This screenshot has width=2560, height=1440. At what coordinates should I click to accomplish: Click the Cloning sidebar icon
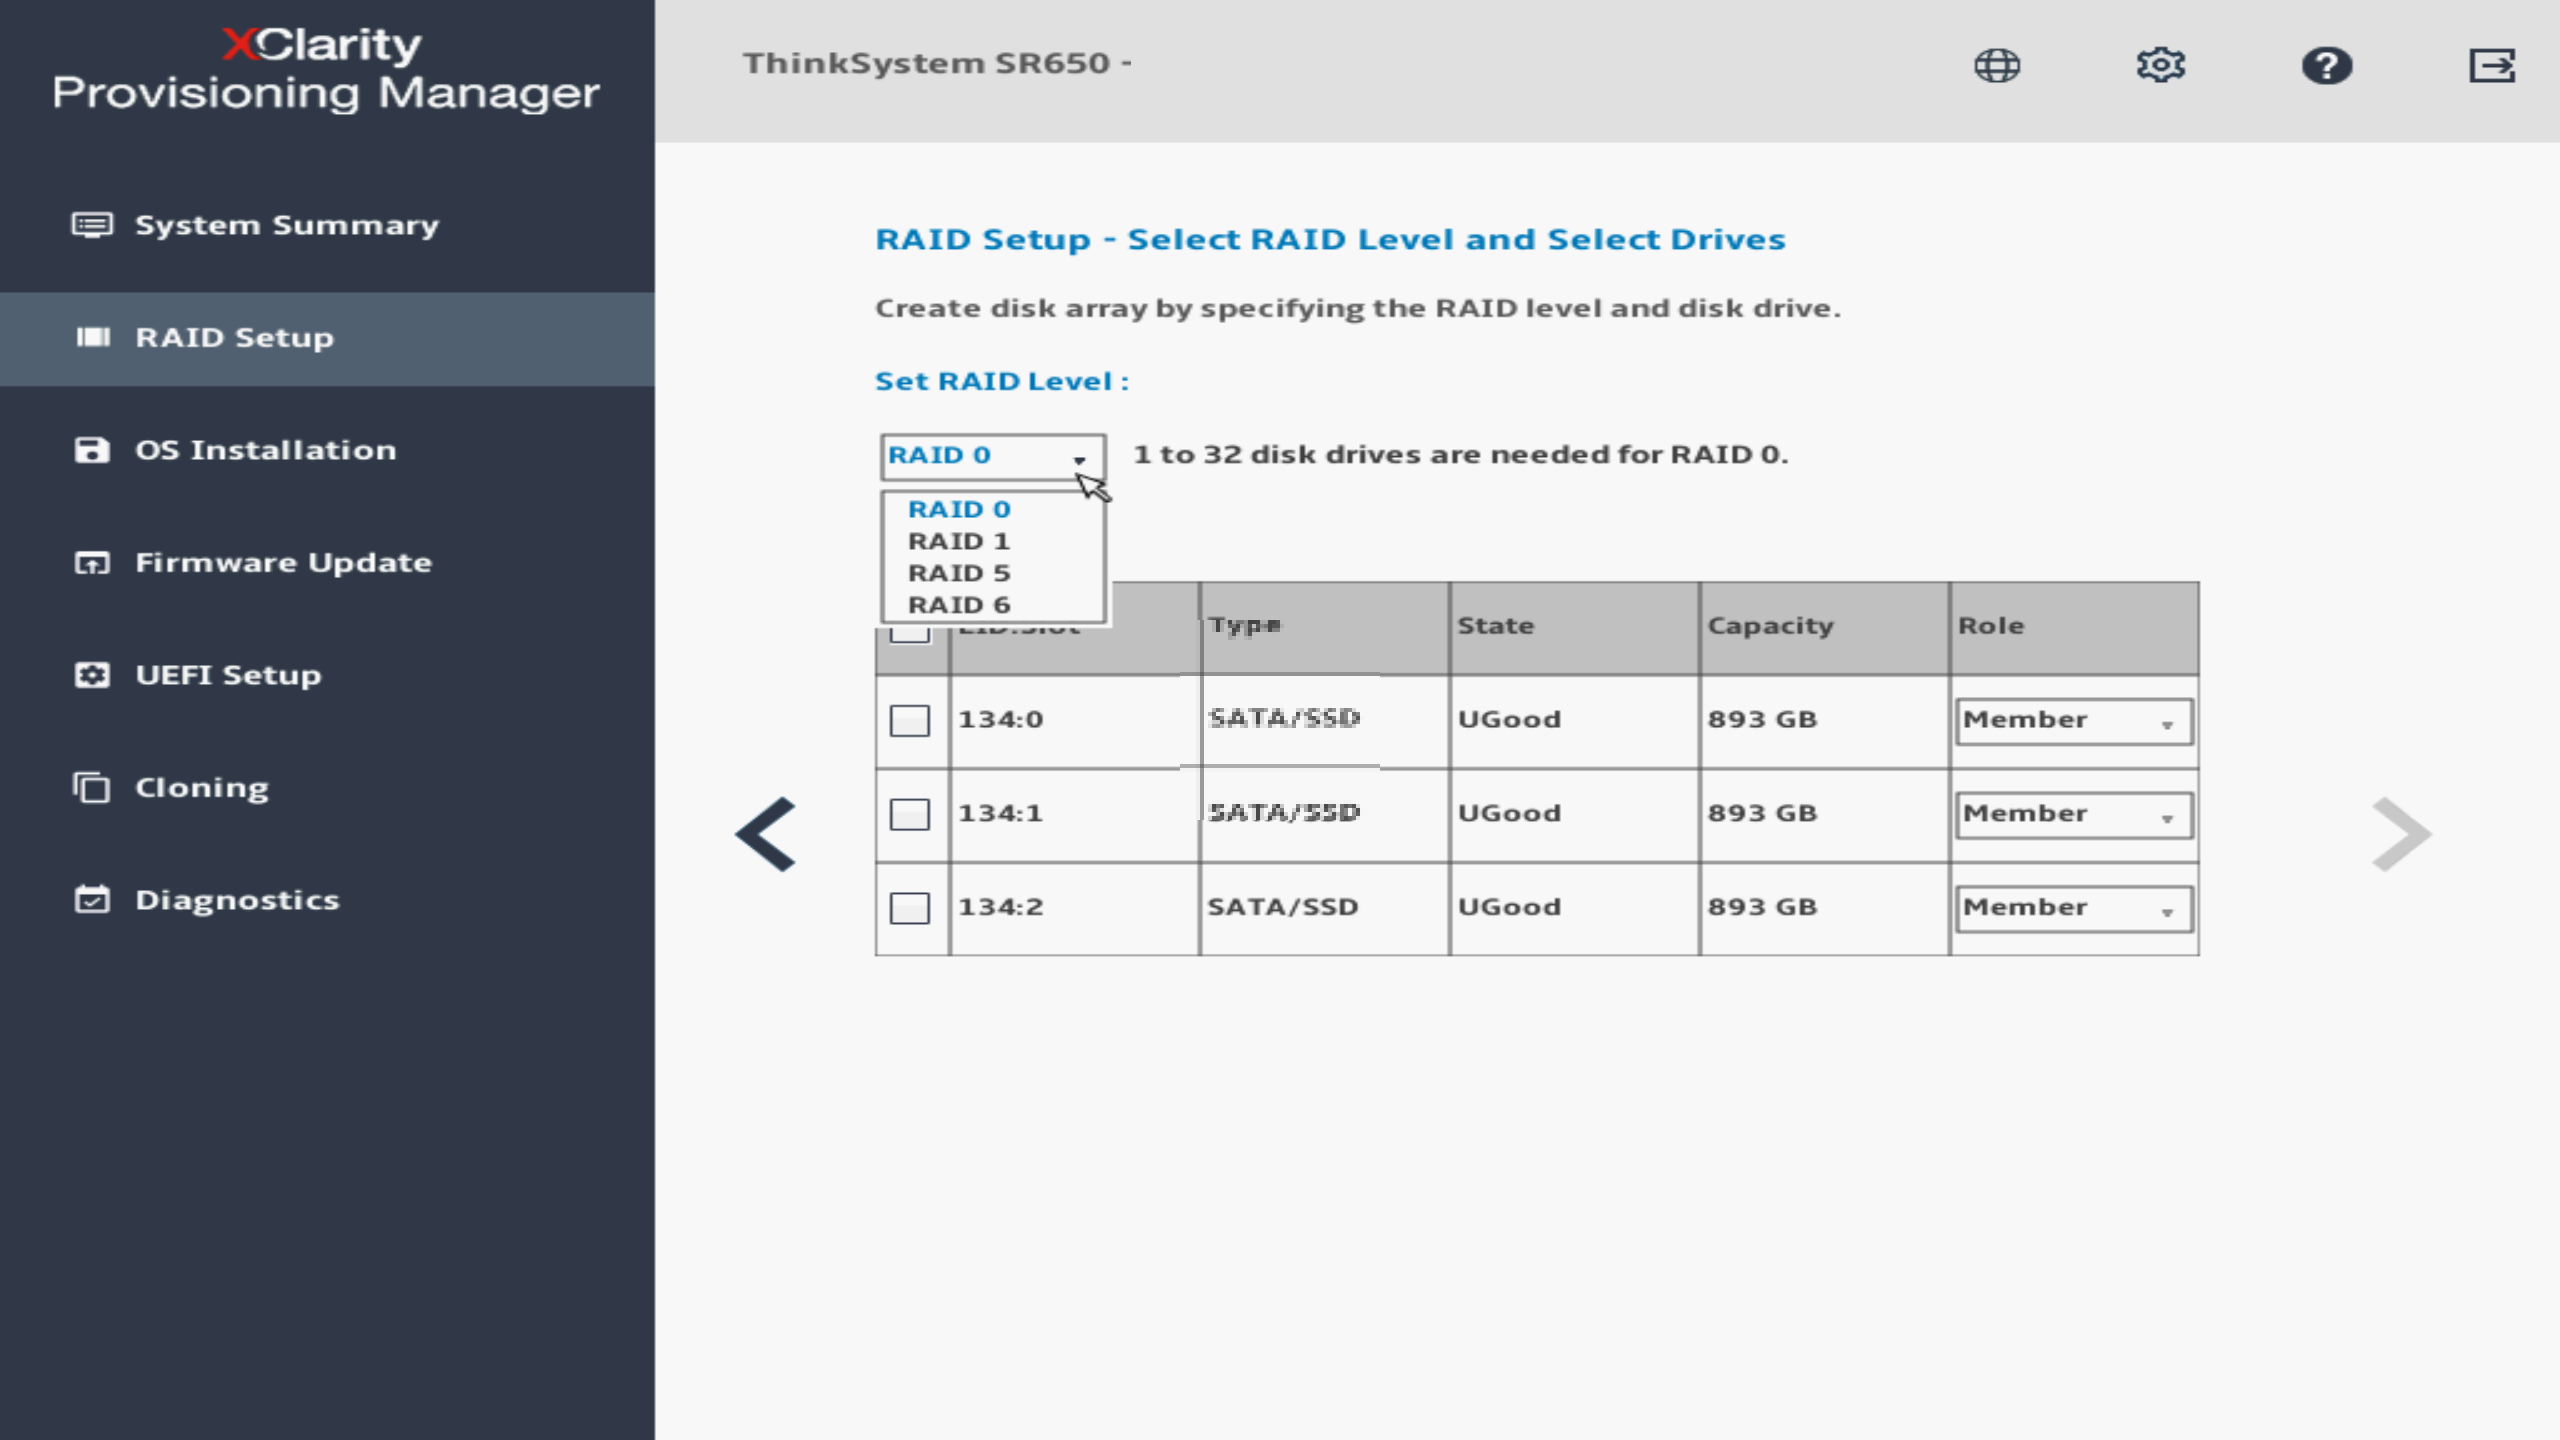[91, 787]
